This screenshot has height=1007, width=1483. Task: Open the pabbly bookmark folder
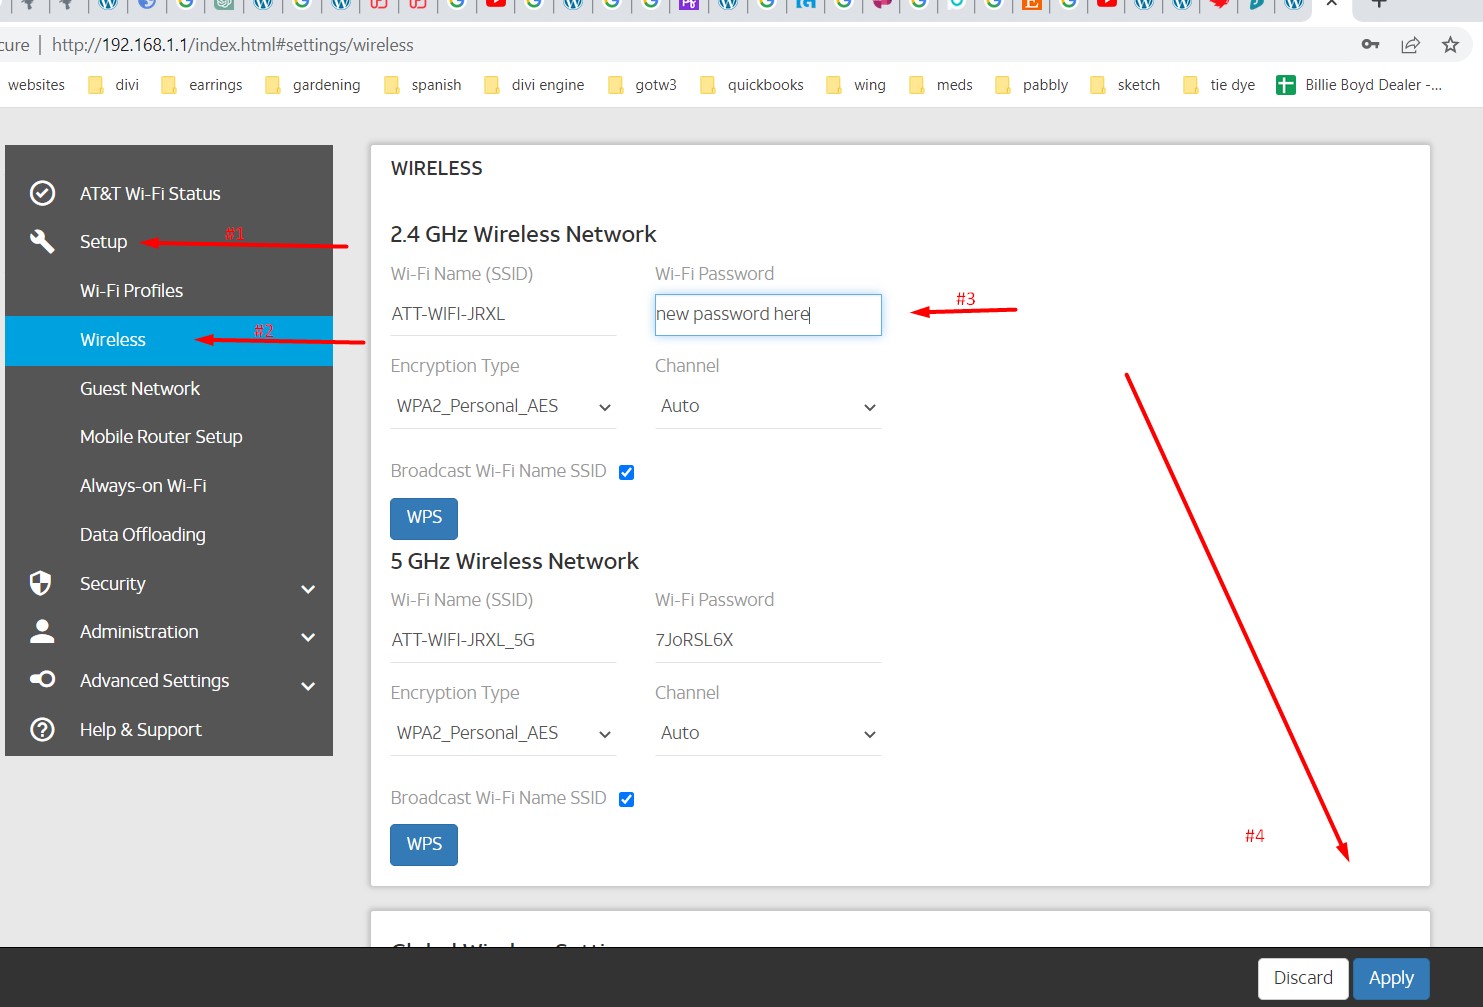pyautogui.click(x=1031, y=85)
